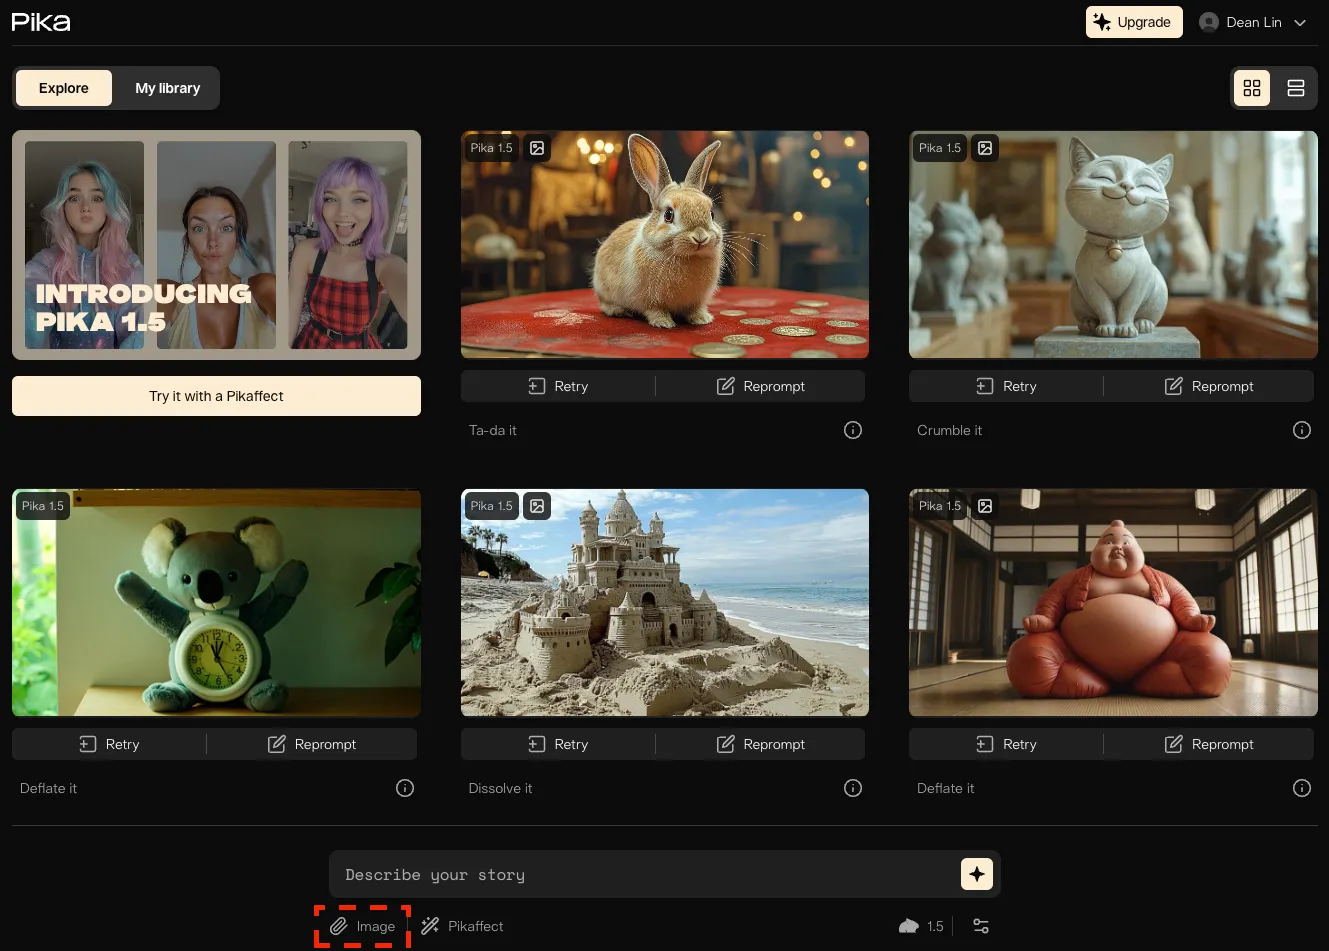
Task: Click the "Crumble it" label
Action: click(x=949, y=430)
